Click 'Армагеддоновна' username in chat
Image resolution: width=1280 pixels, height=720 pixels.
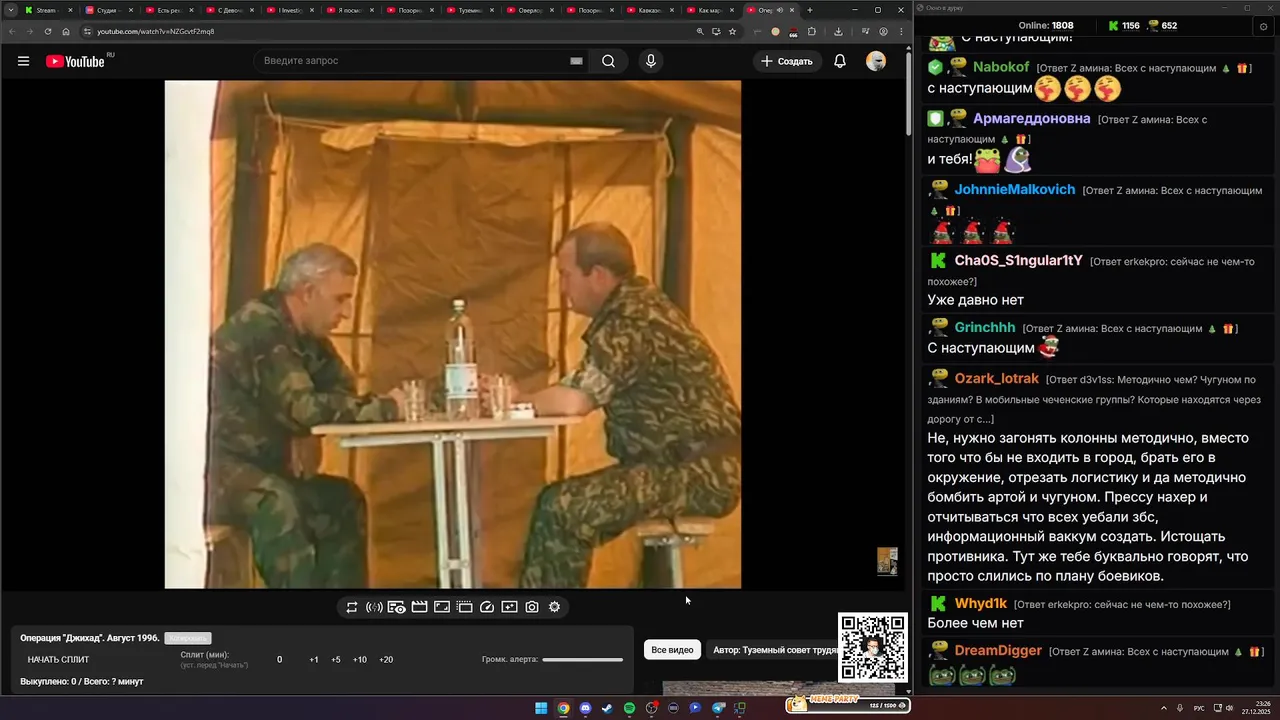1031,118
